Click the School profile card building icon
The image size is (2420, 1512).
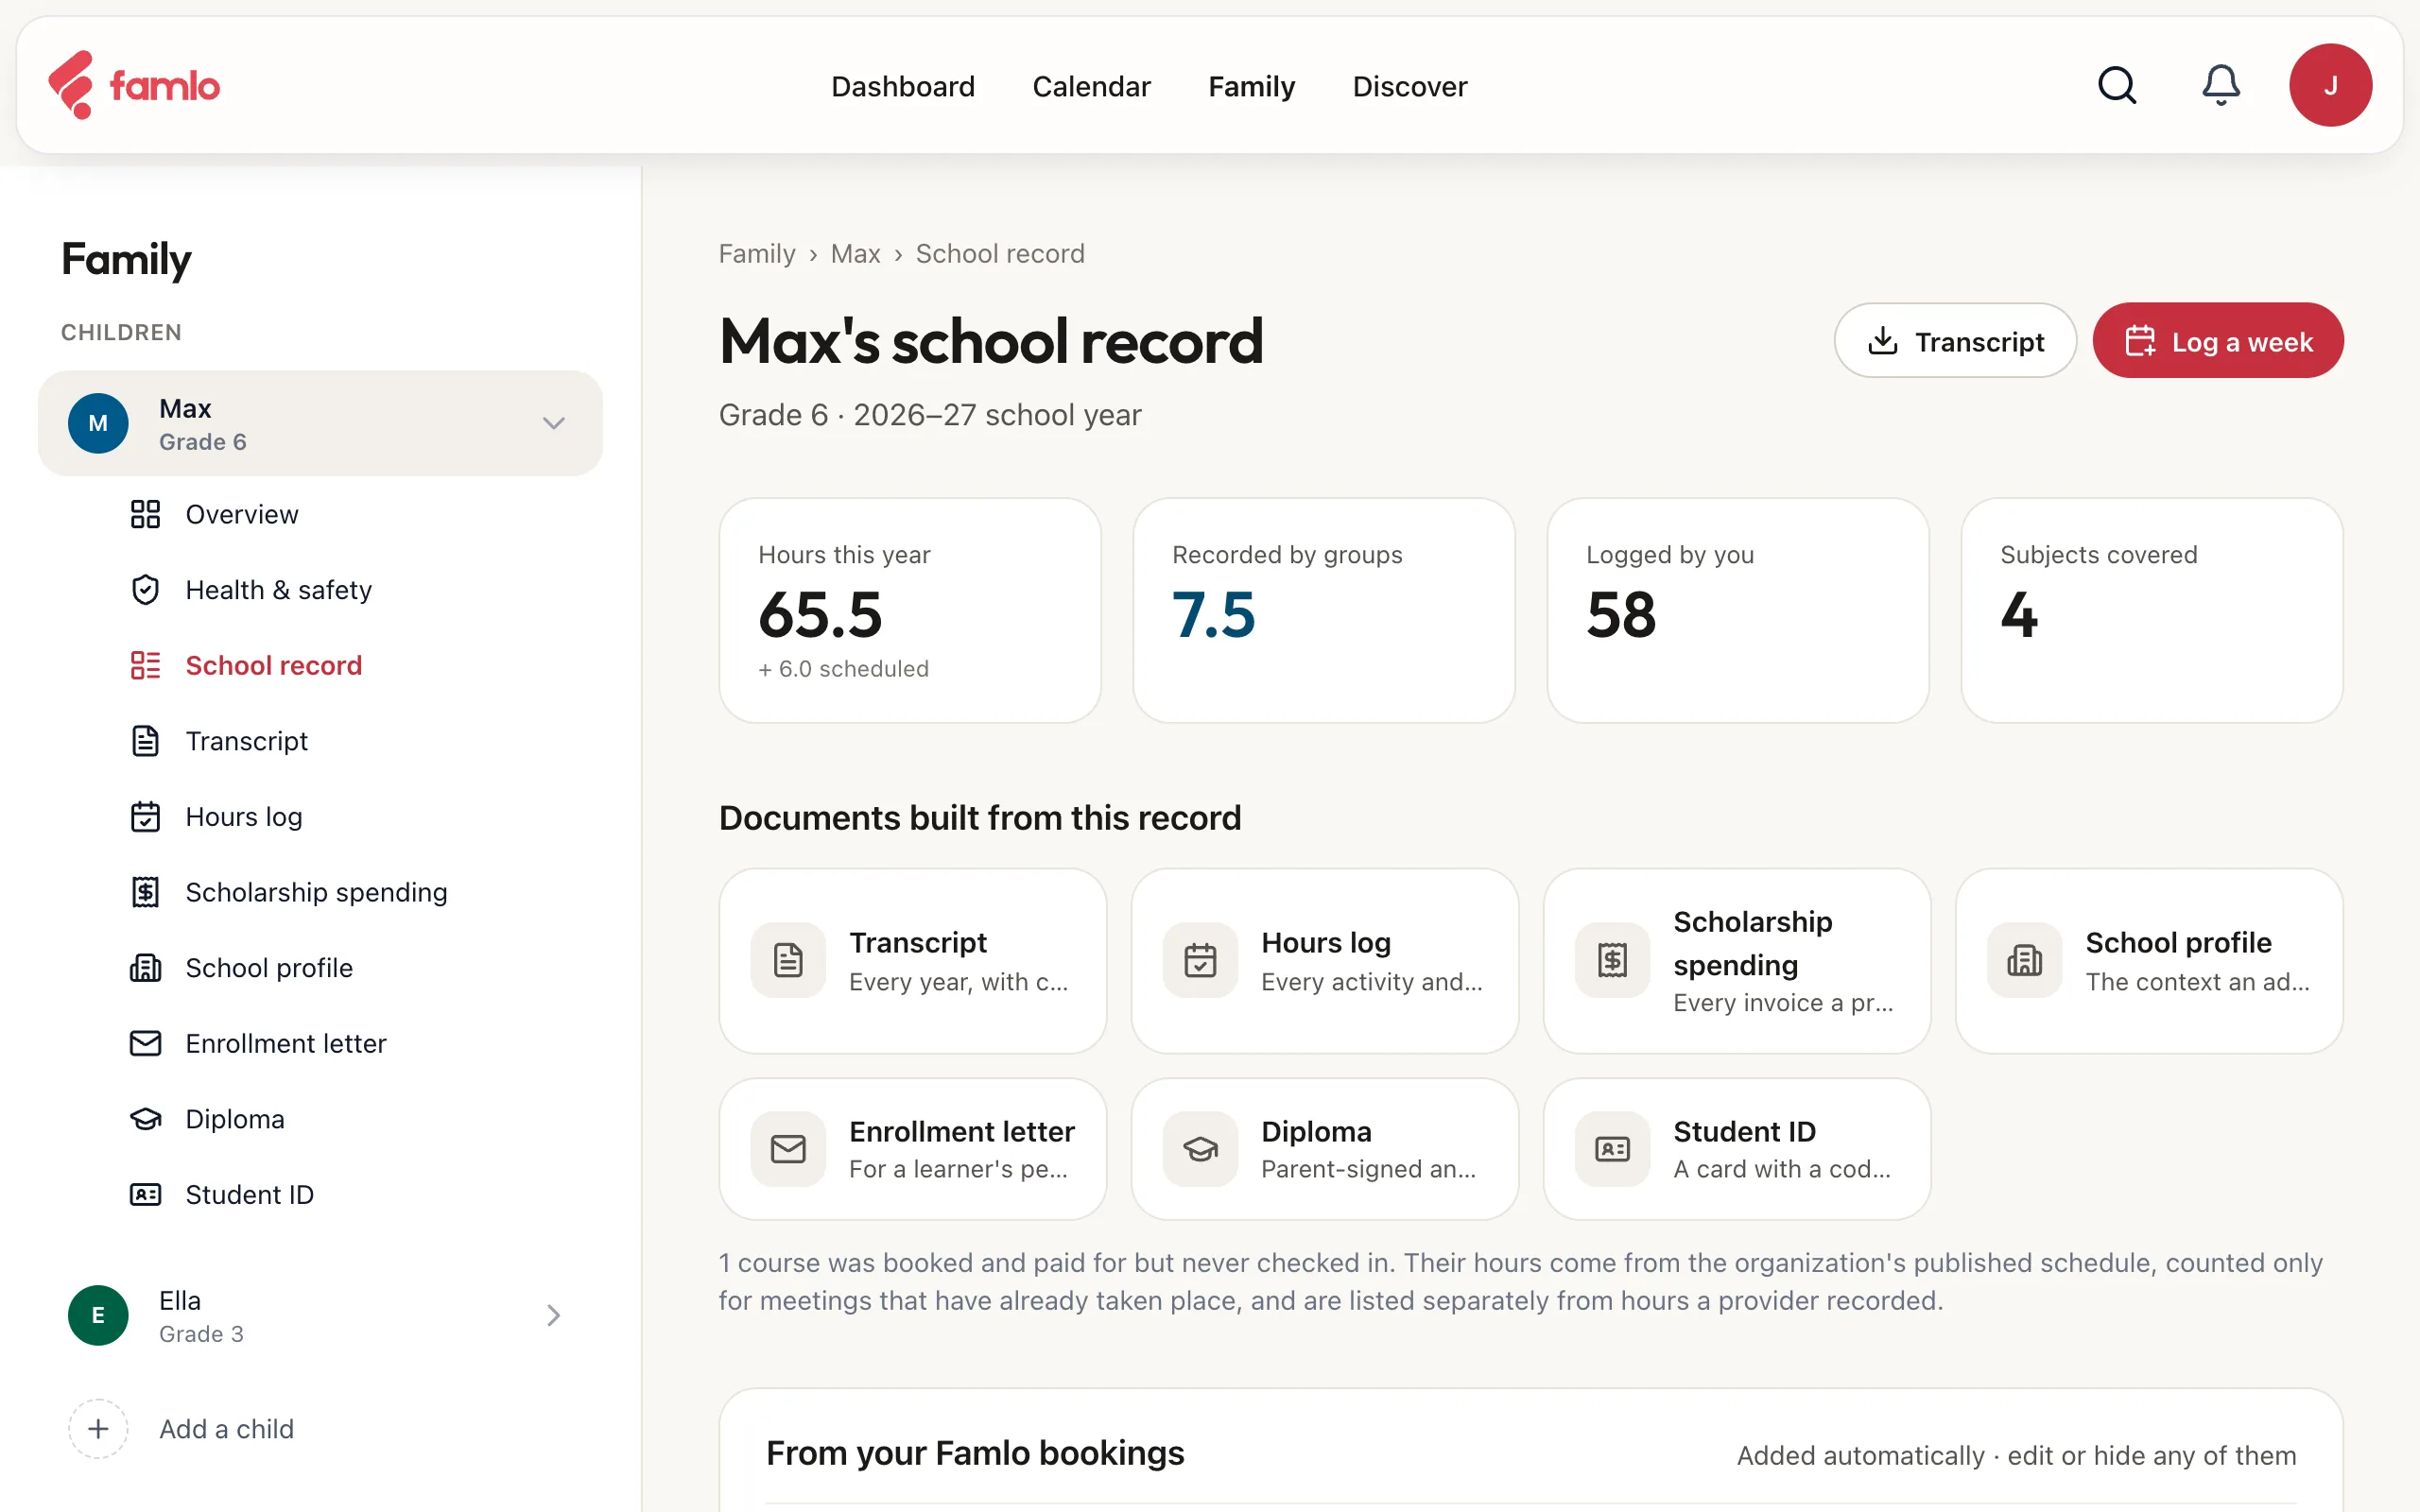pos(2024,960)
